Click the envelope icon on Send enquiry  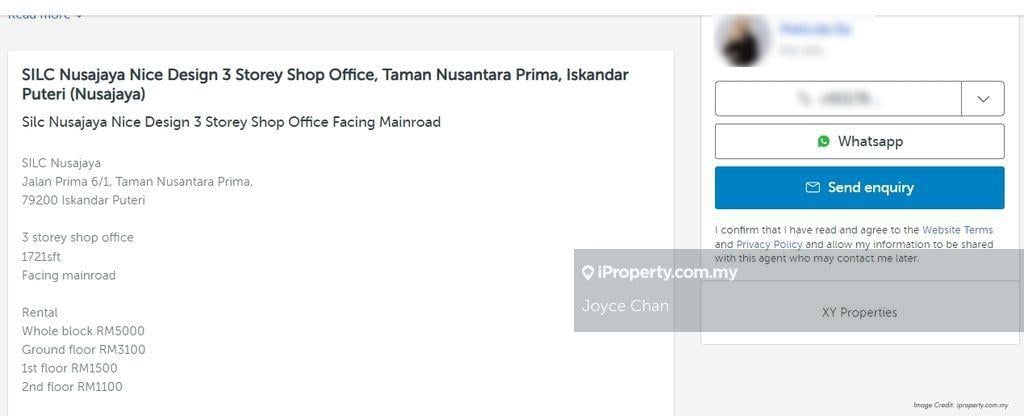coord(813,188)
